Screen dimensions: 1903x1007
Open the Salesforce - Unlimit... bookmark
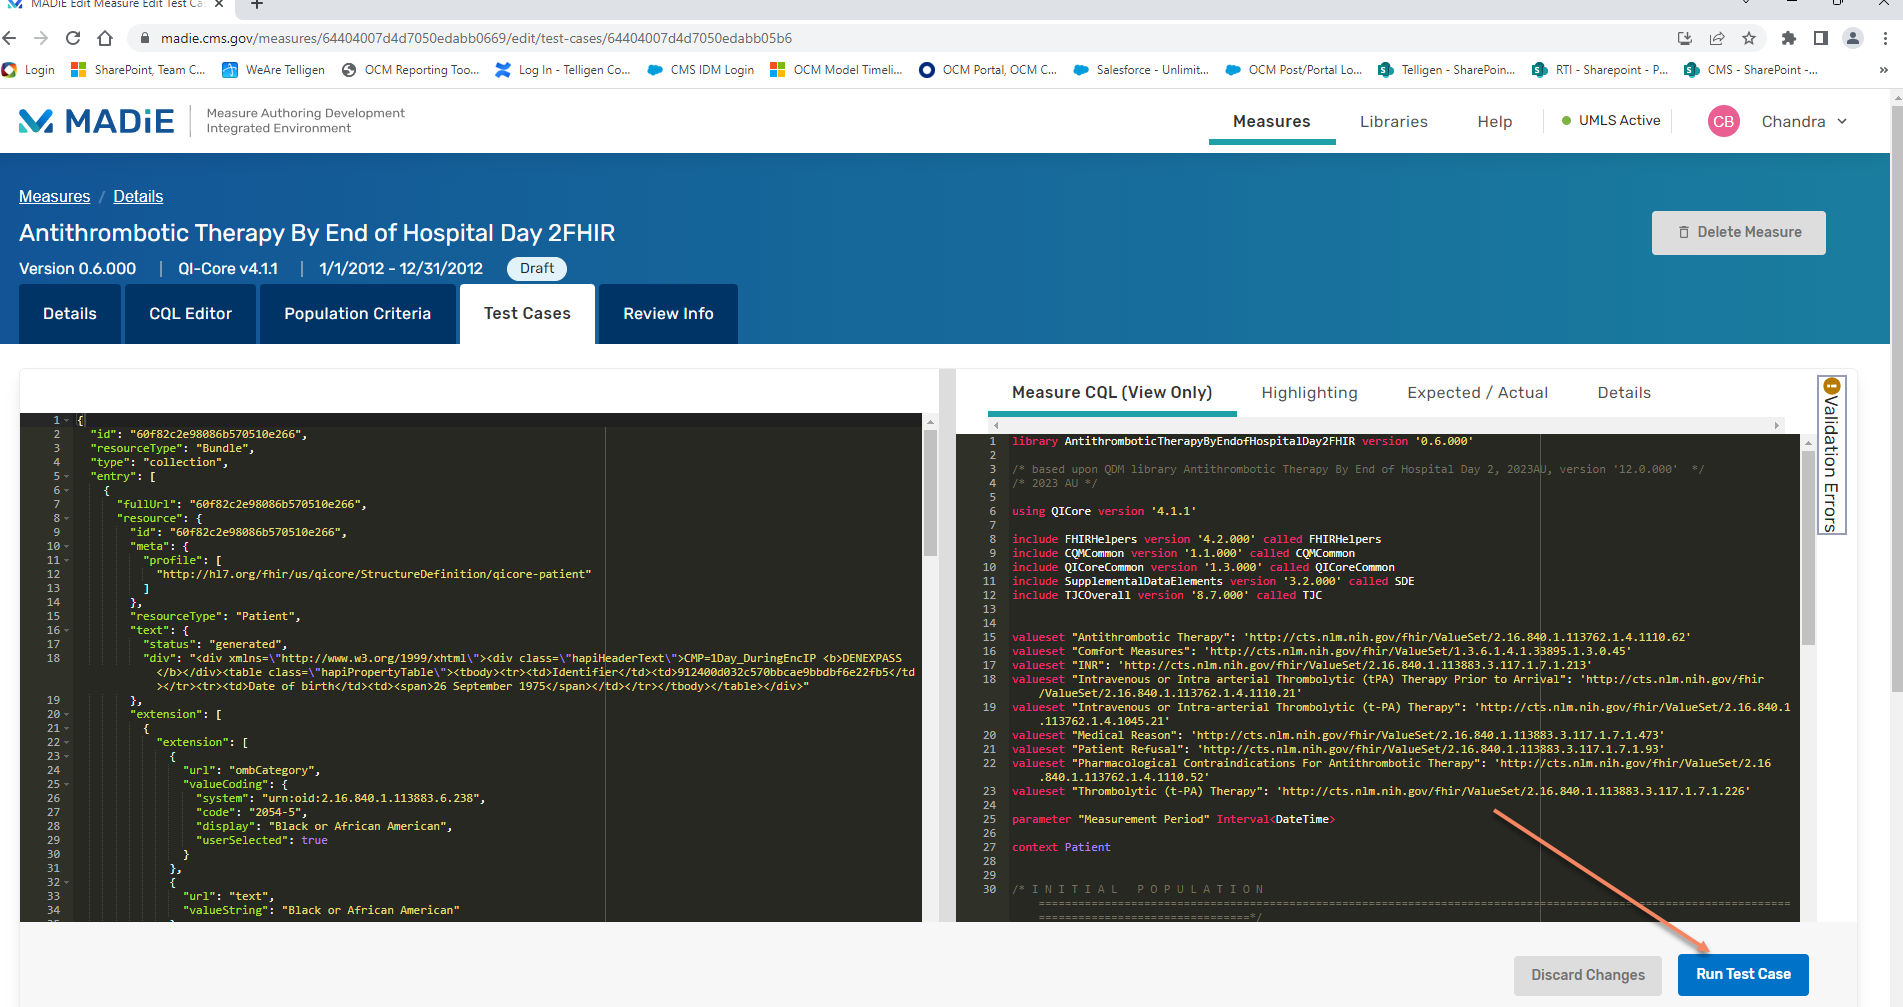pos(1141,70)
